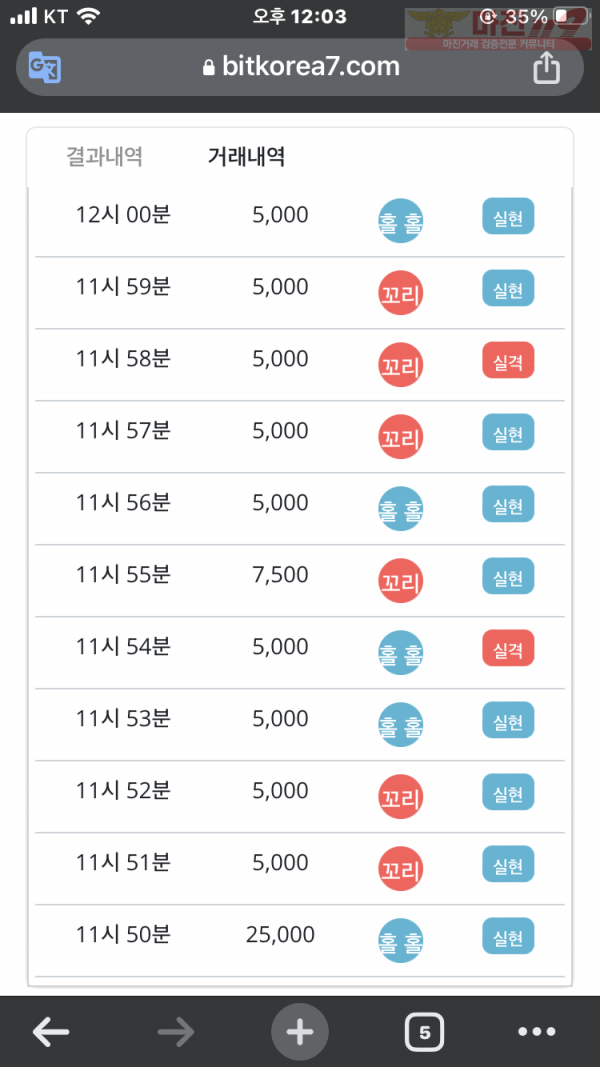Screen dimensions: 600x1067
Task: Switch to the 결과내역 tab
Action: click(104, 157)
